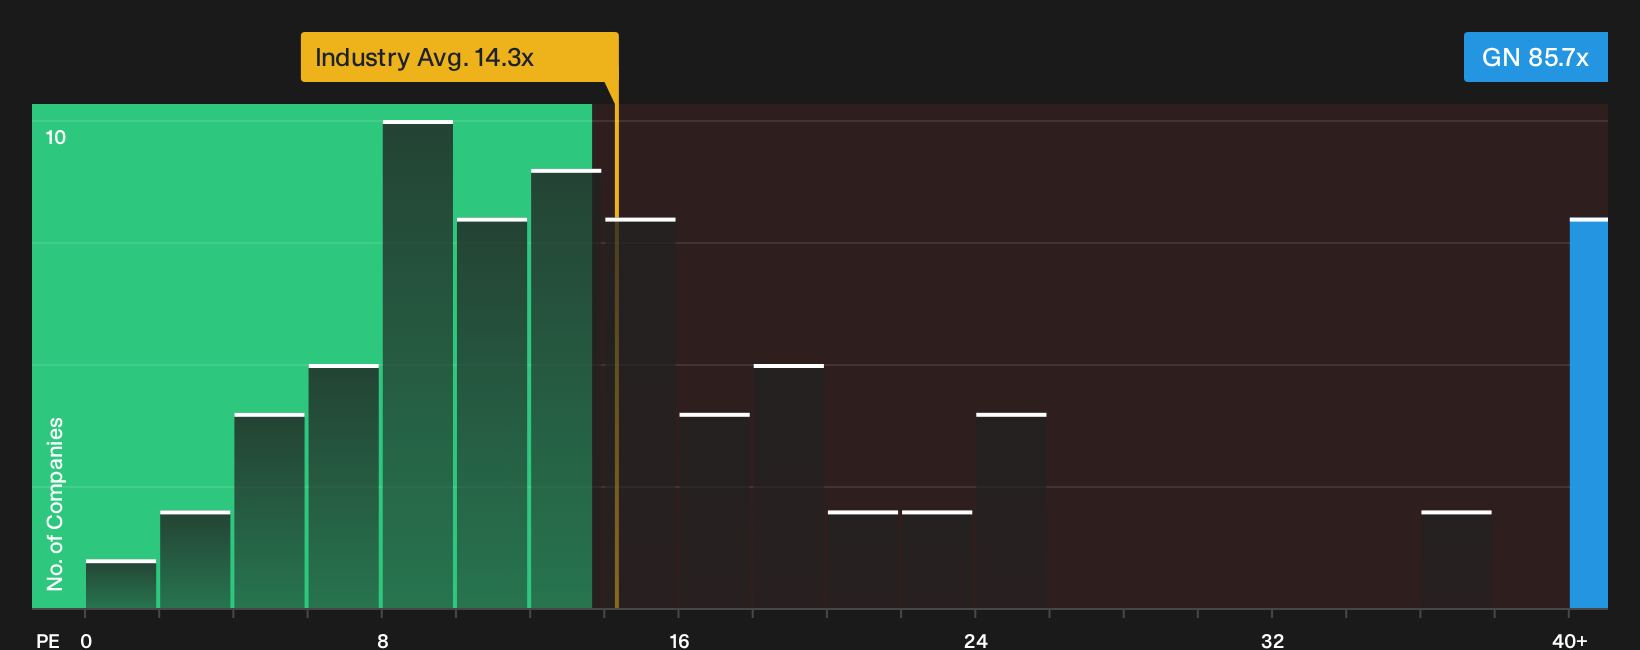This screenshot has width=1640, height=650.
Task: Select the x-axis tick label 32
Action: [1272, 640]
